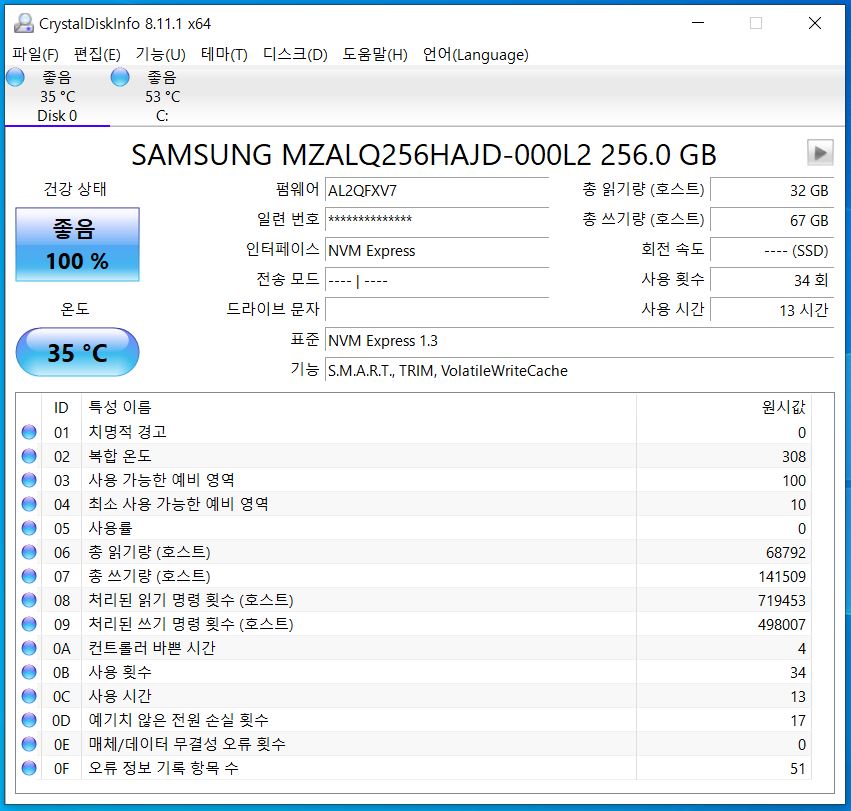Viewport: 851px width, 811px height.
Task: Close the CrystalDiskInfo window
Action: coord(815,23)
